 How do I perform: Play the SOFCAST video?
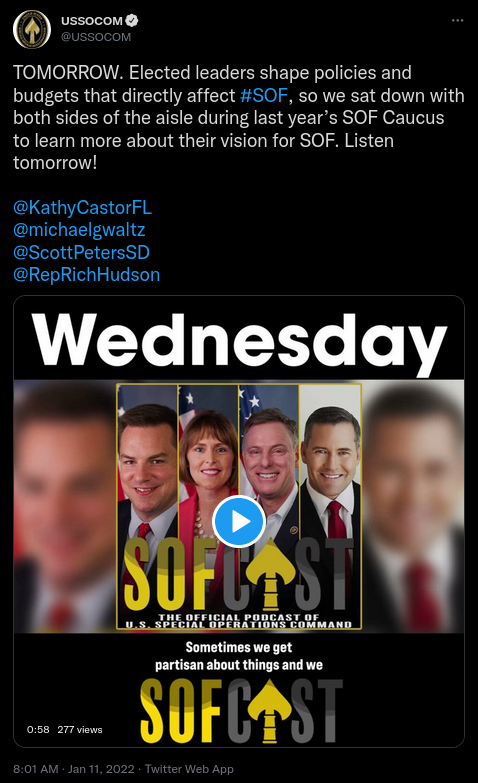(239, 521)
